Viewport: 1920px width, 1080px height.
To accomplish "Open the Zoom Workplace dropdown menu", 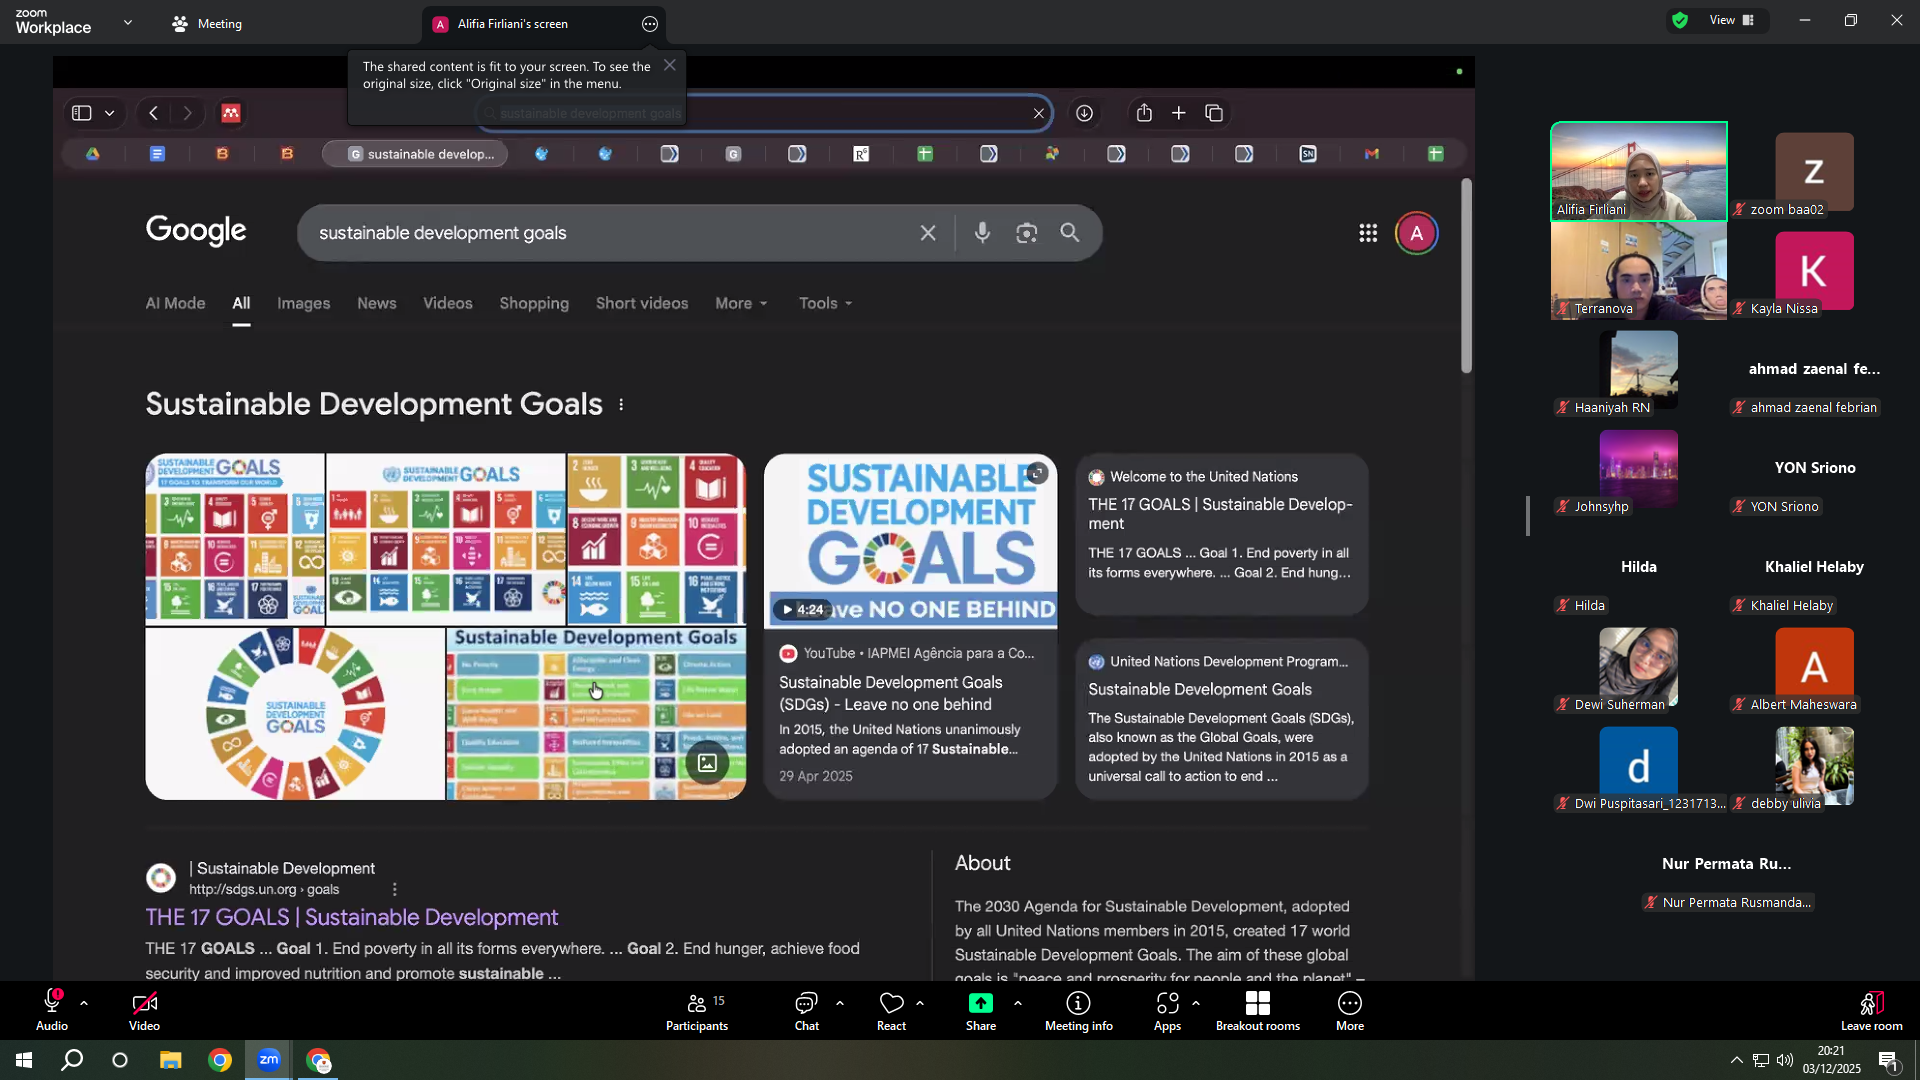I will click(x=128, y=22).
